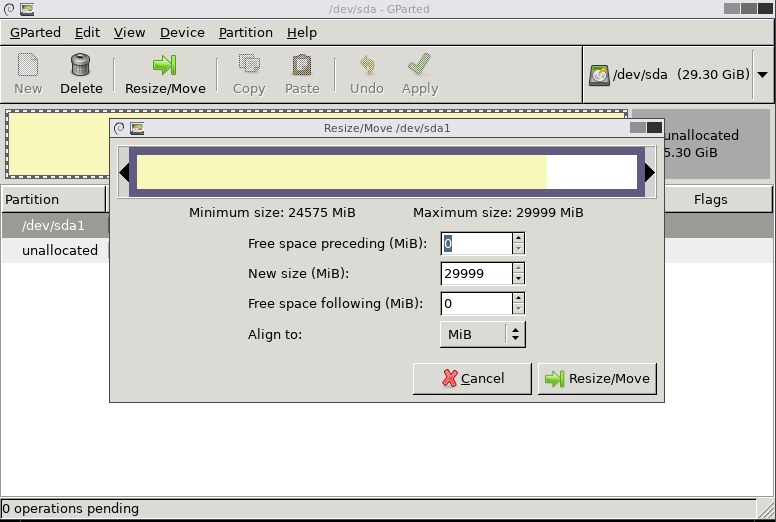The height and width of the screenshot is (522, 776).
Task: Click the window menu swirl icon in main title bar
Action: coord(9,9)
